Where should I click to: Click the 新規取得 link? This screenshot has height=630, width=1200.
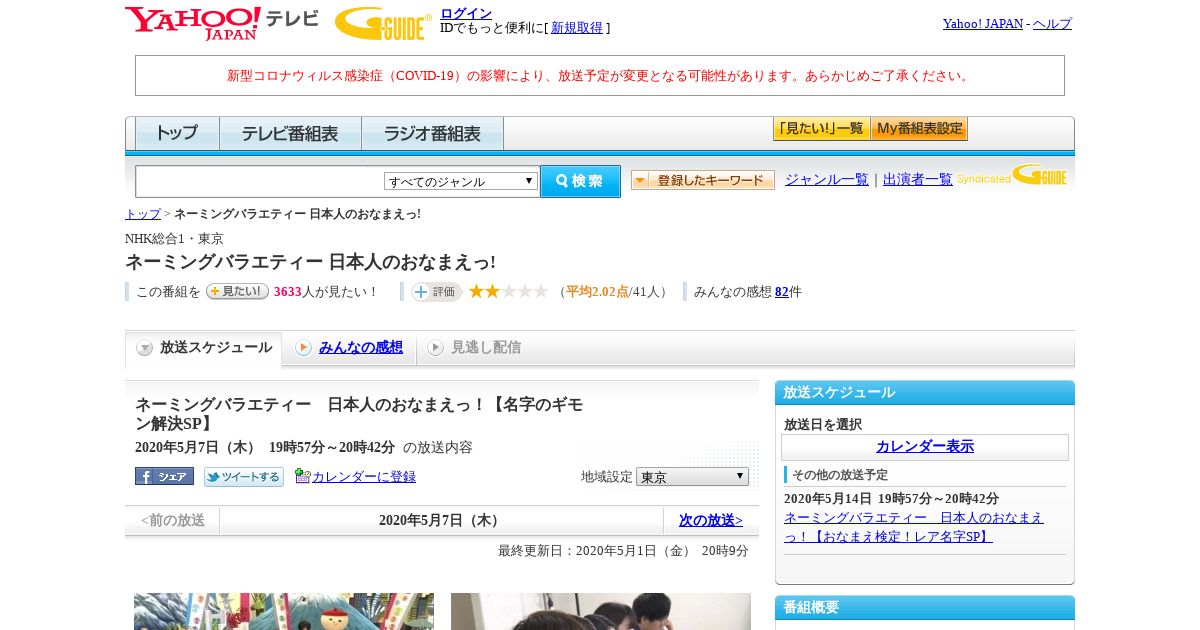(577, 28)
